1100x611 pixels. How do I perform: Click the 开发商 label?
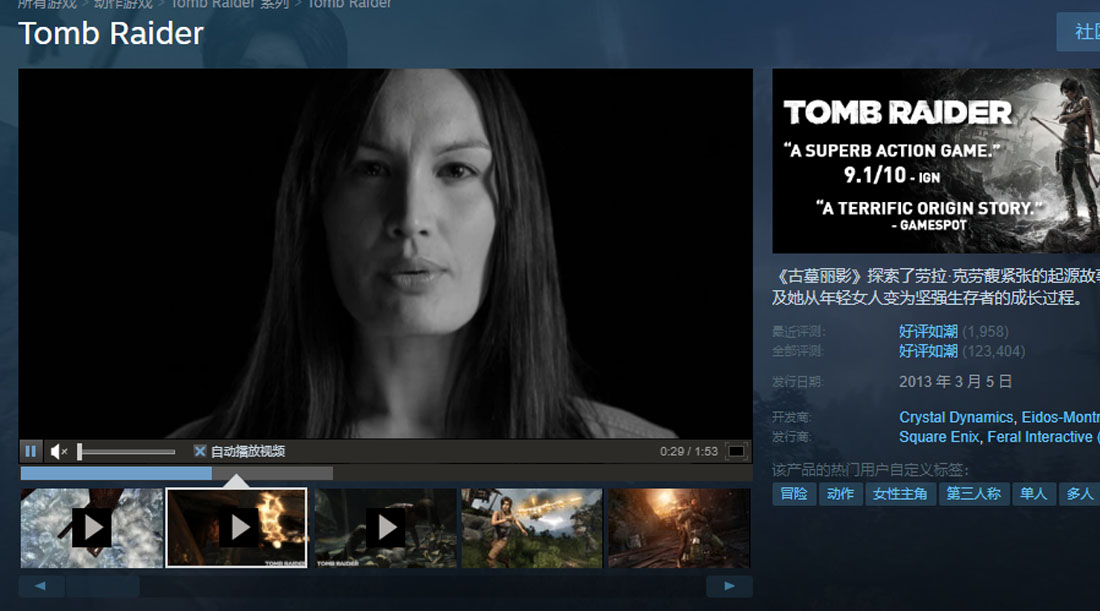tap(792, 417)
